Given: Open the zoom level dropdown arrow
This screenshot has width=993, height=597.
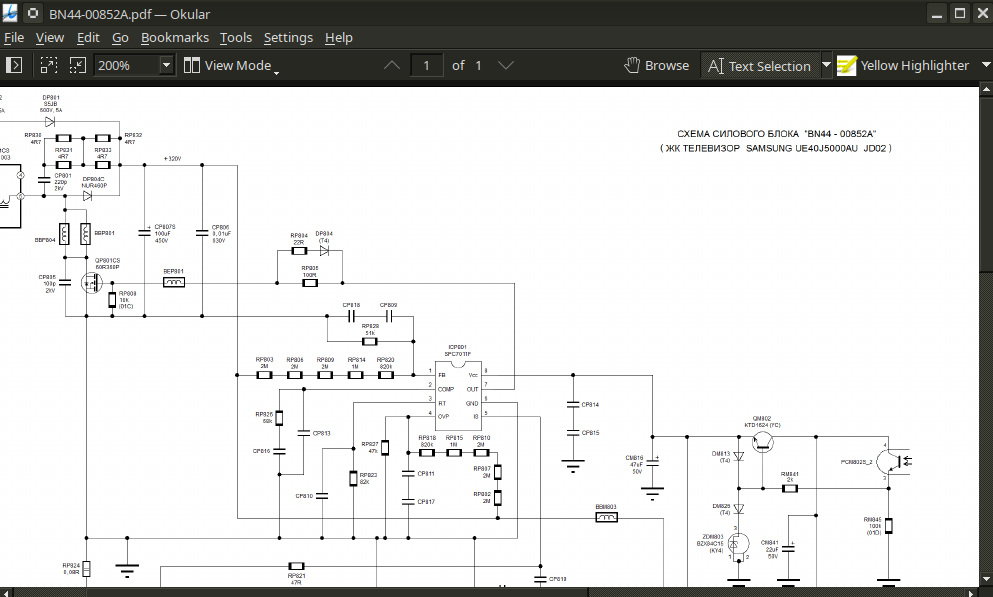Looking at the screenshot, I should coord(166,65).
